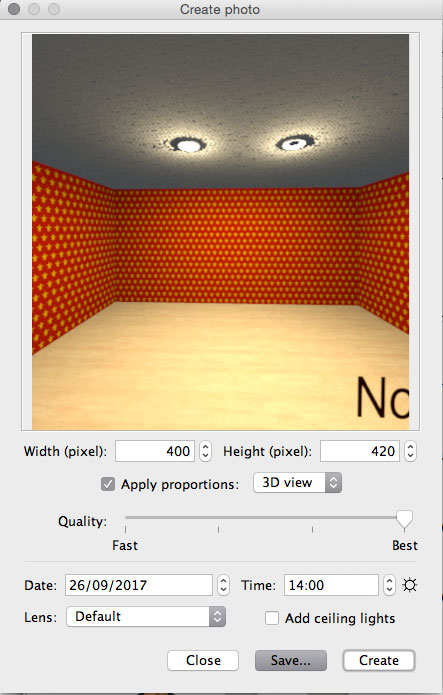Click the Width stepper arrows
This screenshot has height=695, width=443.
(205, 451)
